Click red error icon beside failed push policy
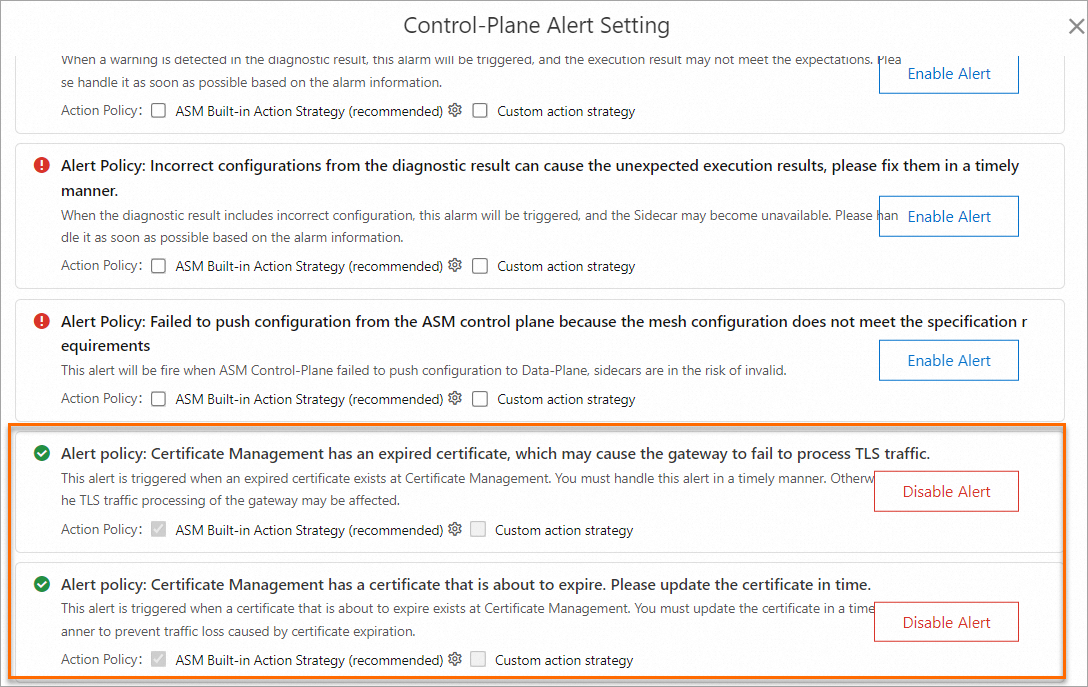This screenshot has width=1088, height=687. tap(42, 321)
